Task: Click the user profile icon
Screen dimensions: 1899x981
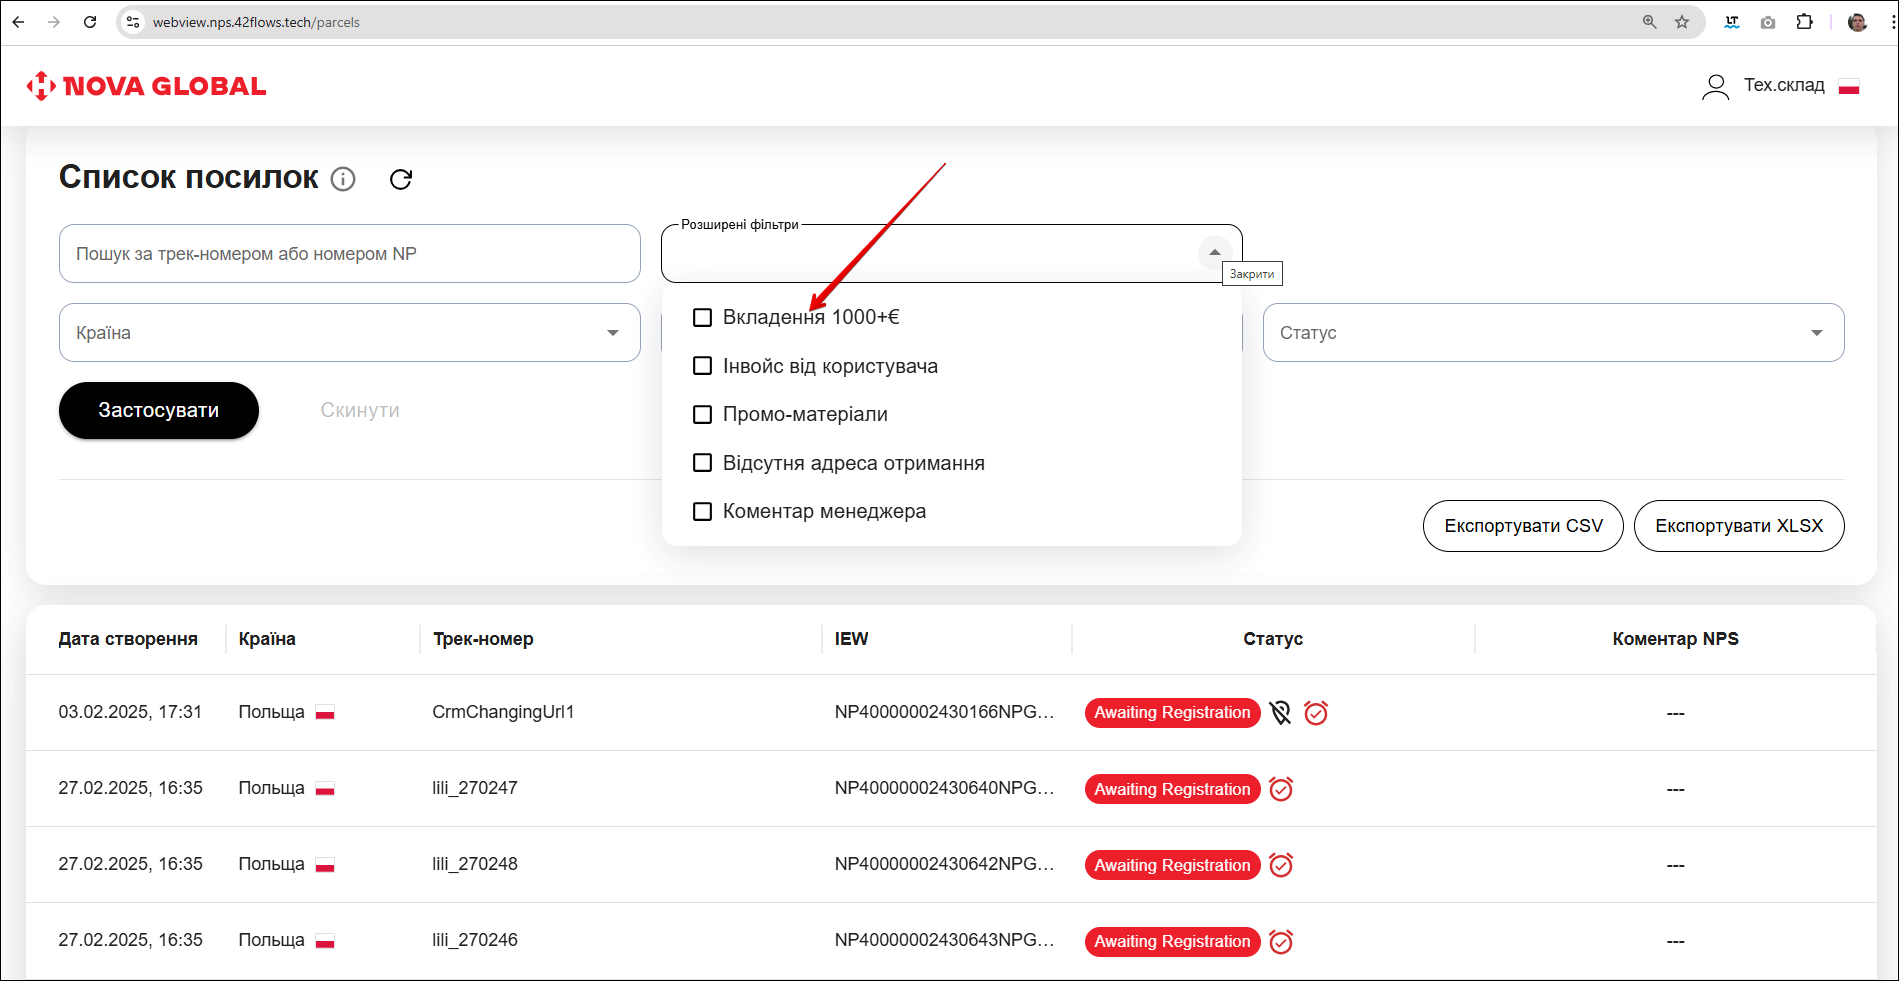Action: click(1715, 87)
